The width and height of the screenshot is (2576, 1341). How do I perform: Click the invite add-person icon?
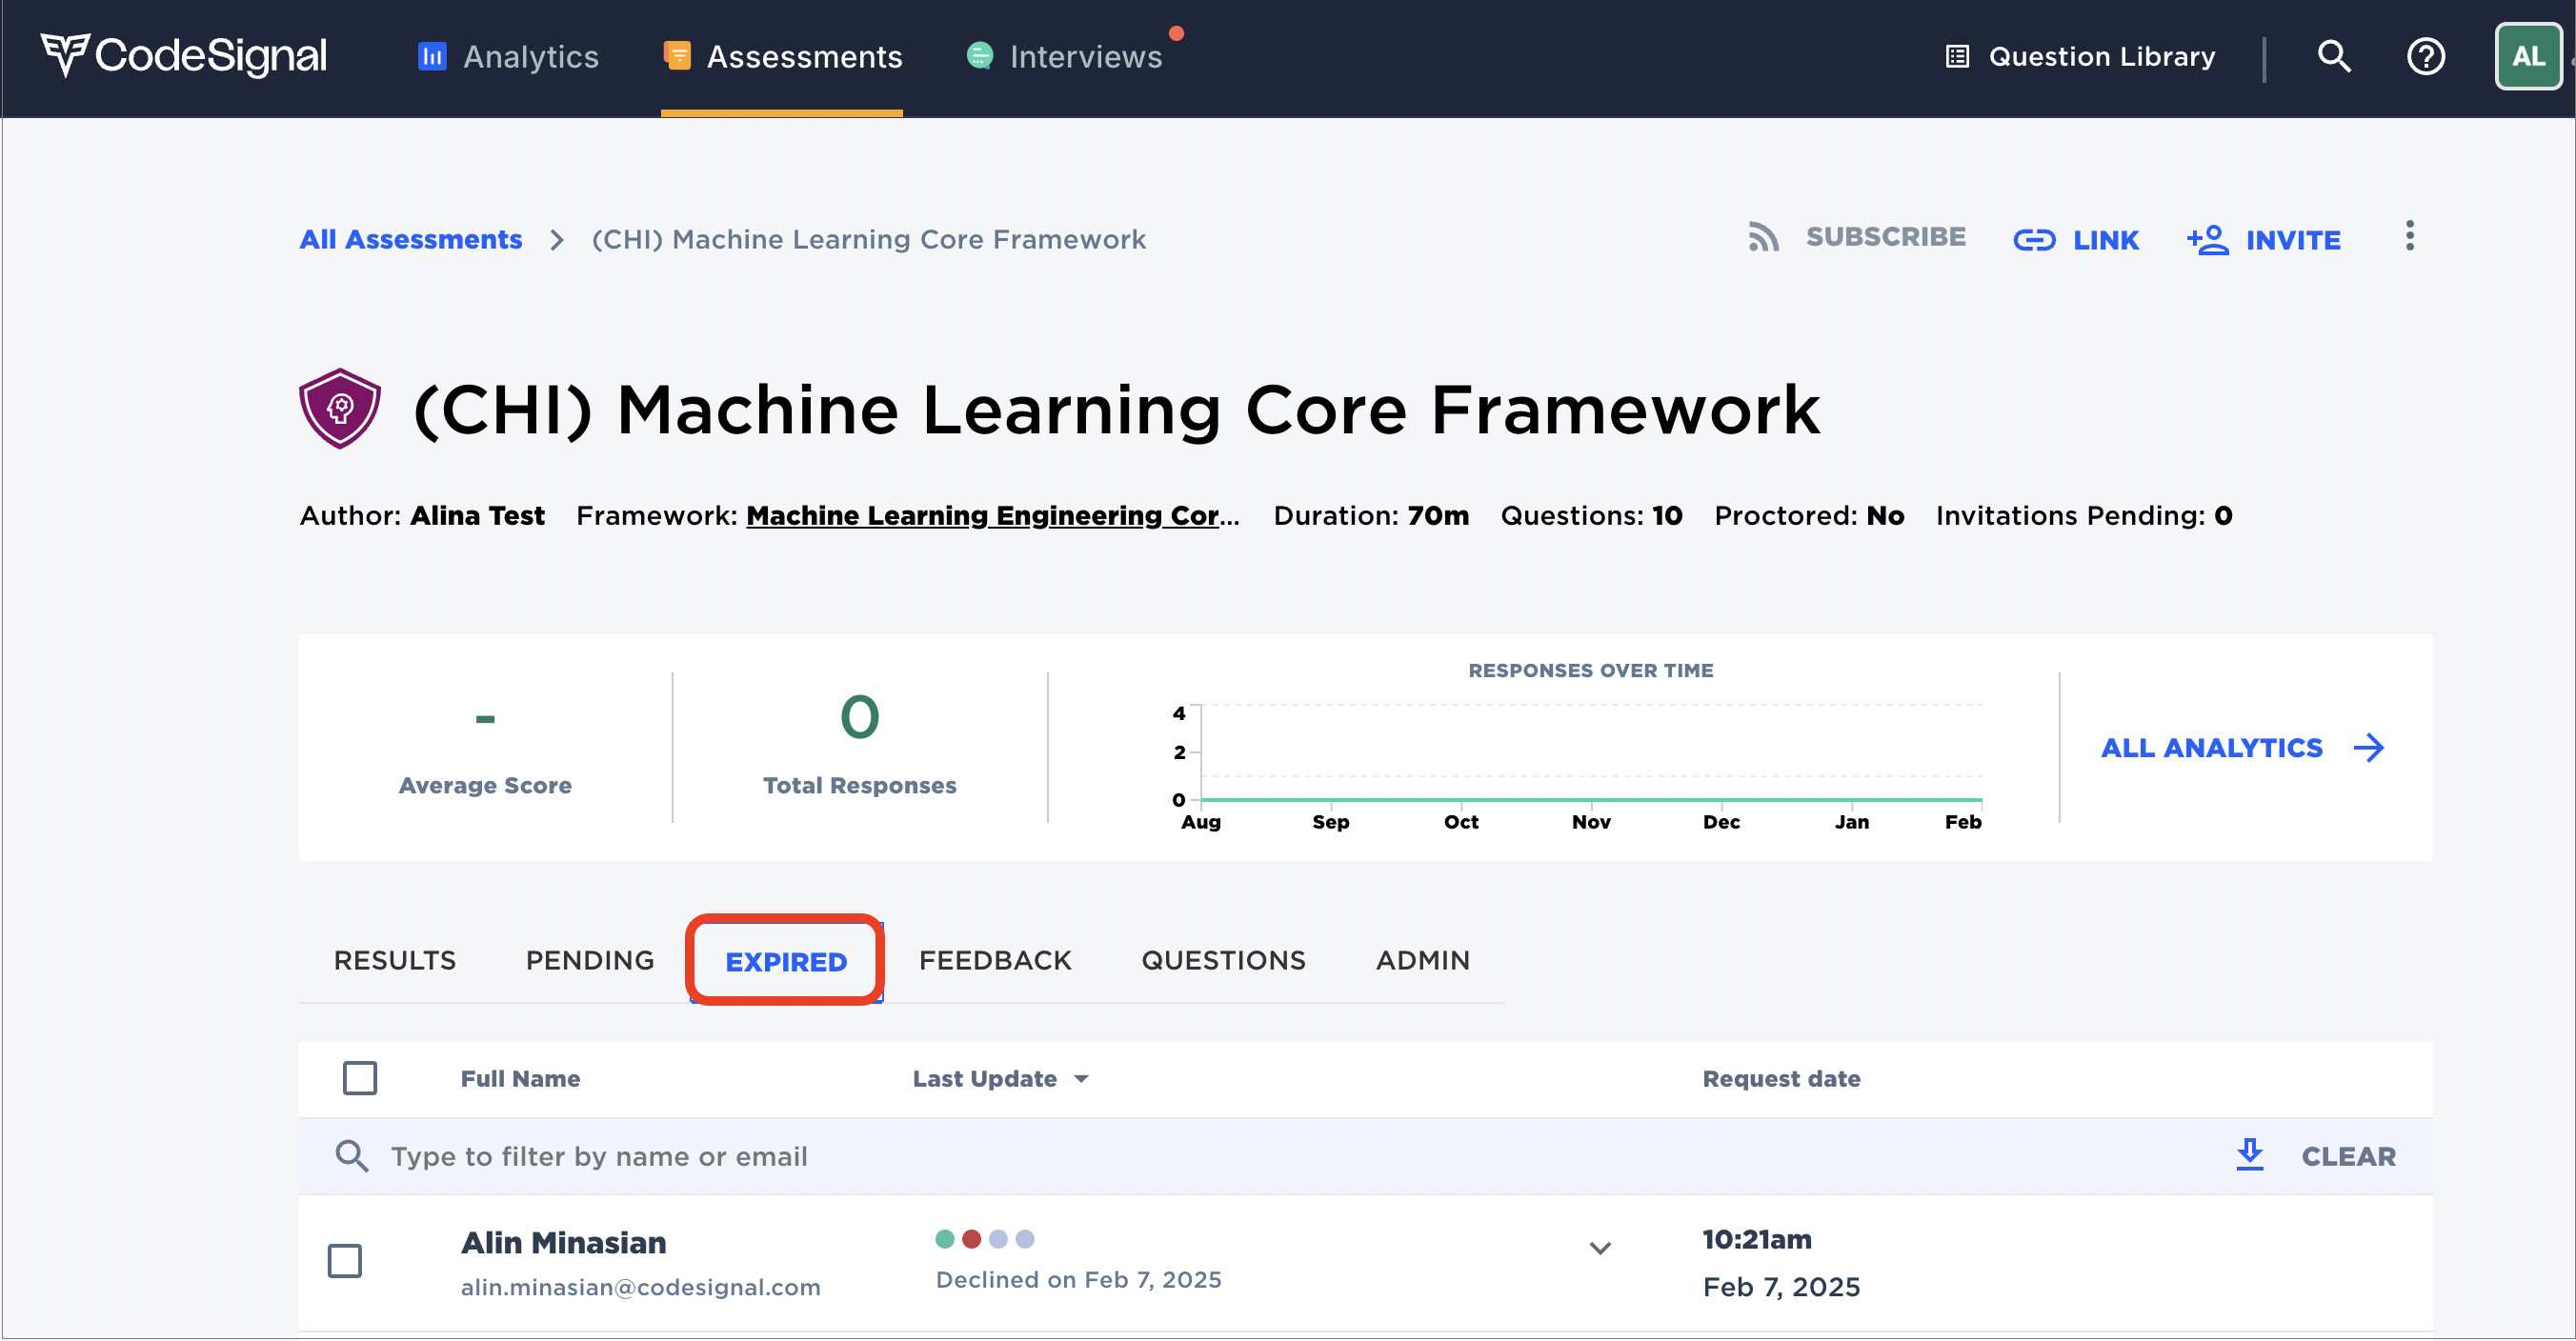tap(2208, 240)
